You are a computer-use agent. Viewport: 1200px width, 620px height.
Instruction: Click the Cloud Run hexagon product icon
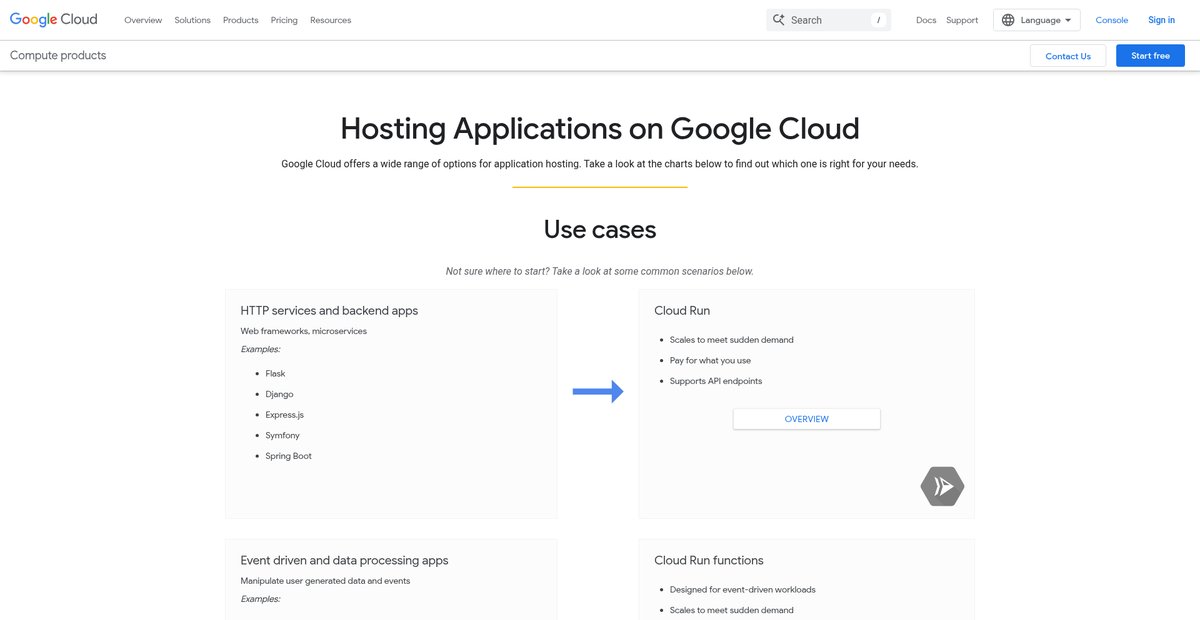[942, 487]
